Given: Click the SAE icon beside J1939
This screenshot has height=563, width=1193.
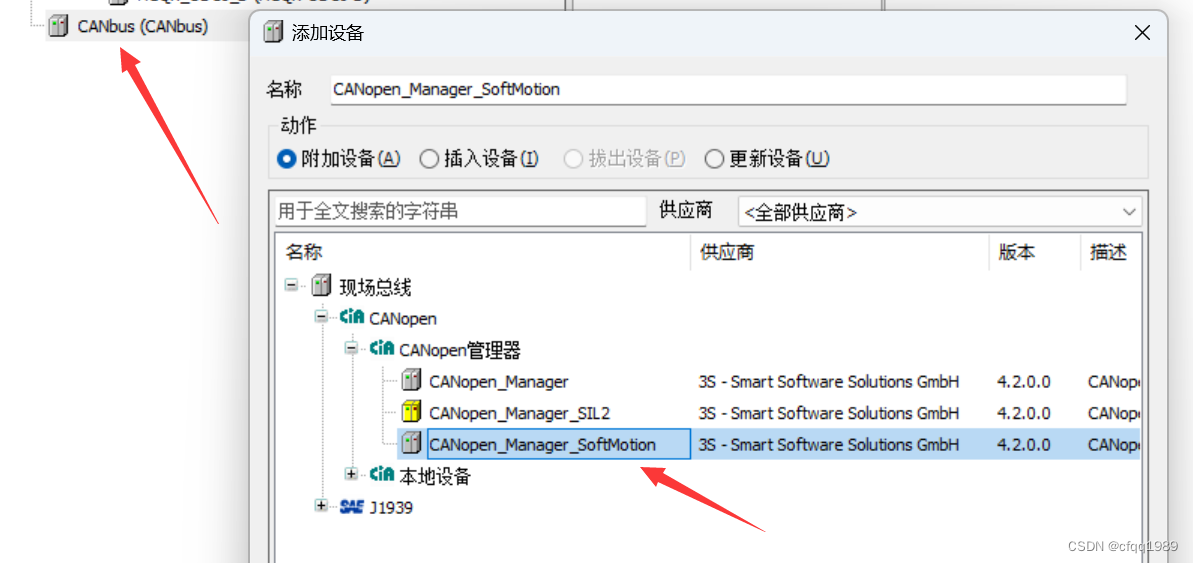Looking at the screenshot, I should click(x=352, y=506).
